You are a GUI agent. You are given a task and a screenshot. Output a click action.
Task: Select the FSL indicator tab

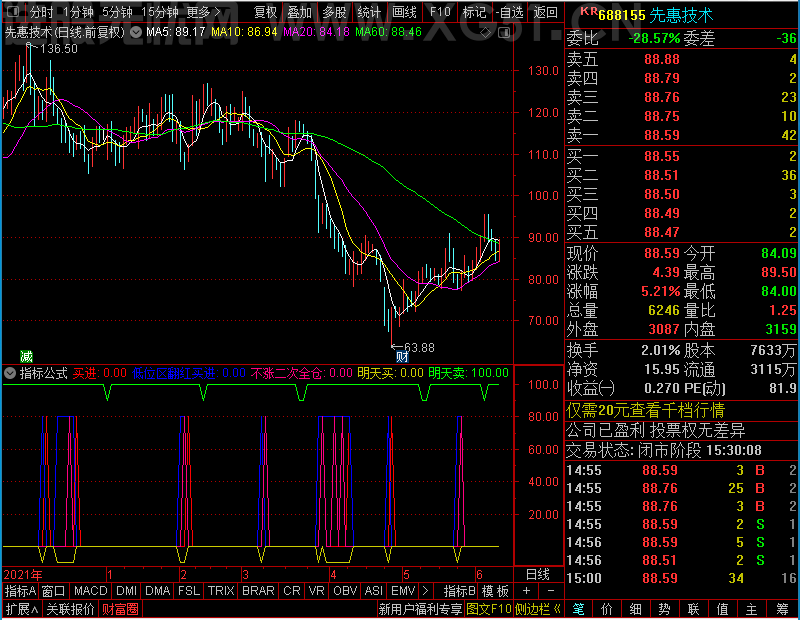189,591
